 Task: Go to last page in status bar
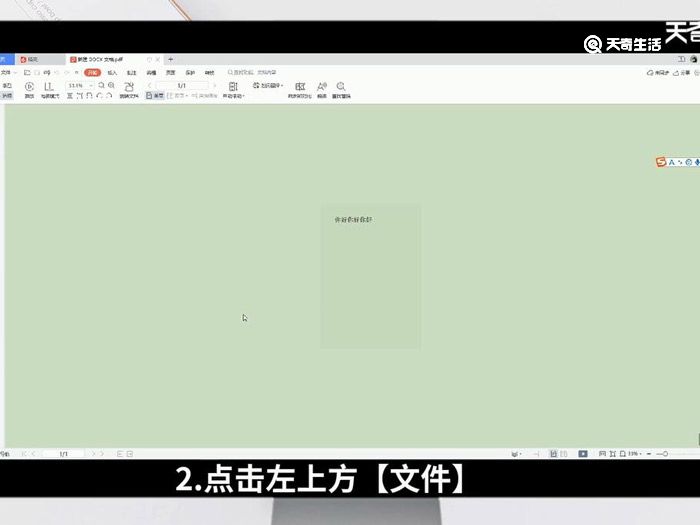(103, 454)
